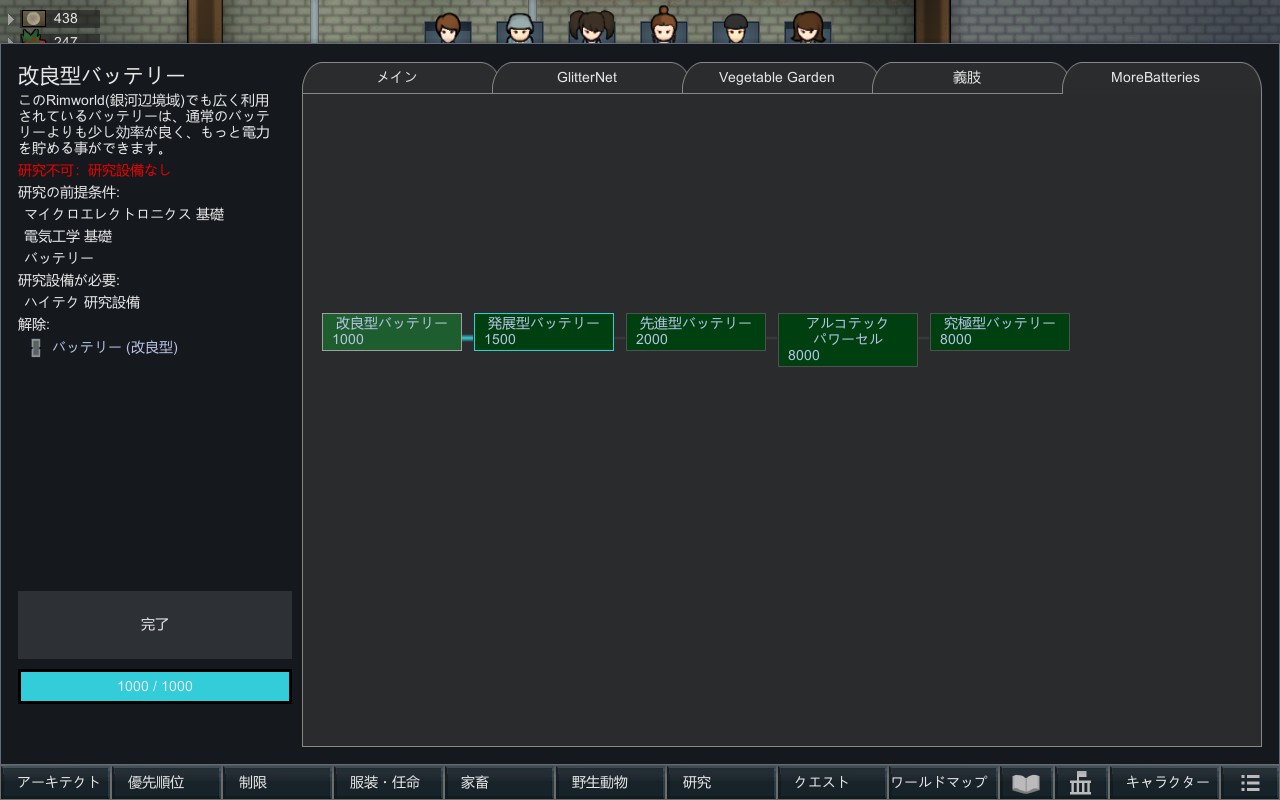Open the キャラクター menu
This screenshot has width=1280, height=800.
[1165, 783]
